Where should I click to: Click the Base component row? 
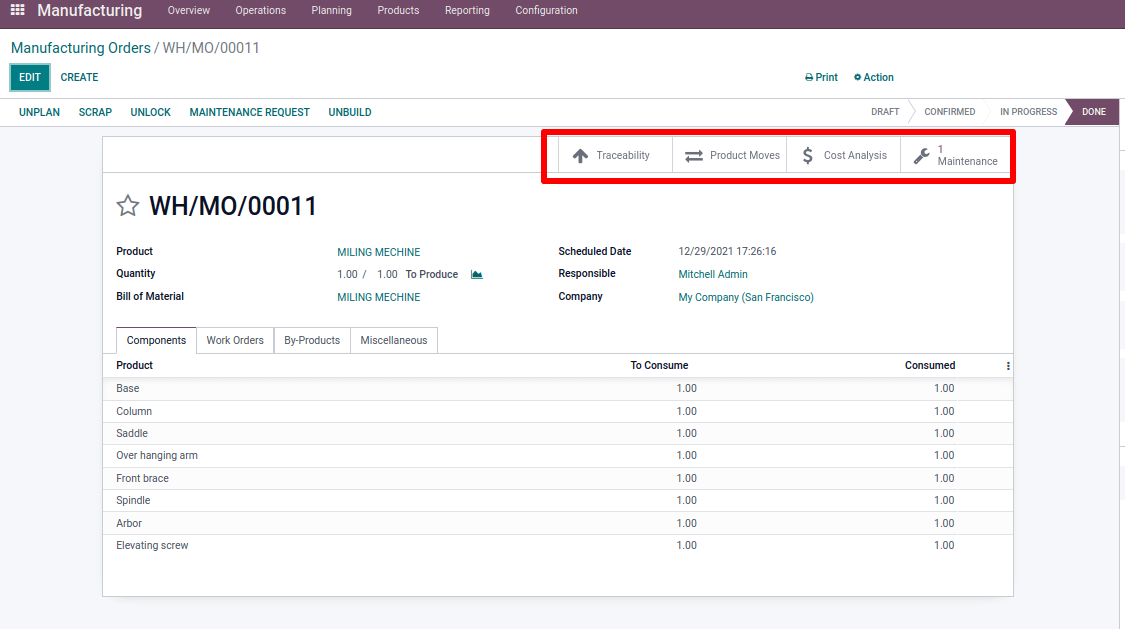[x=557, y=389]
